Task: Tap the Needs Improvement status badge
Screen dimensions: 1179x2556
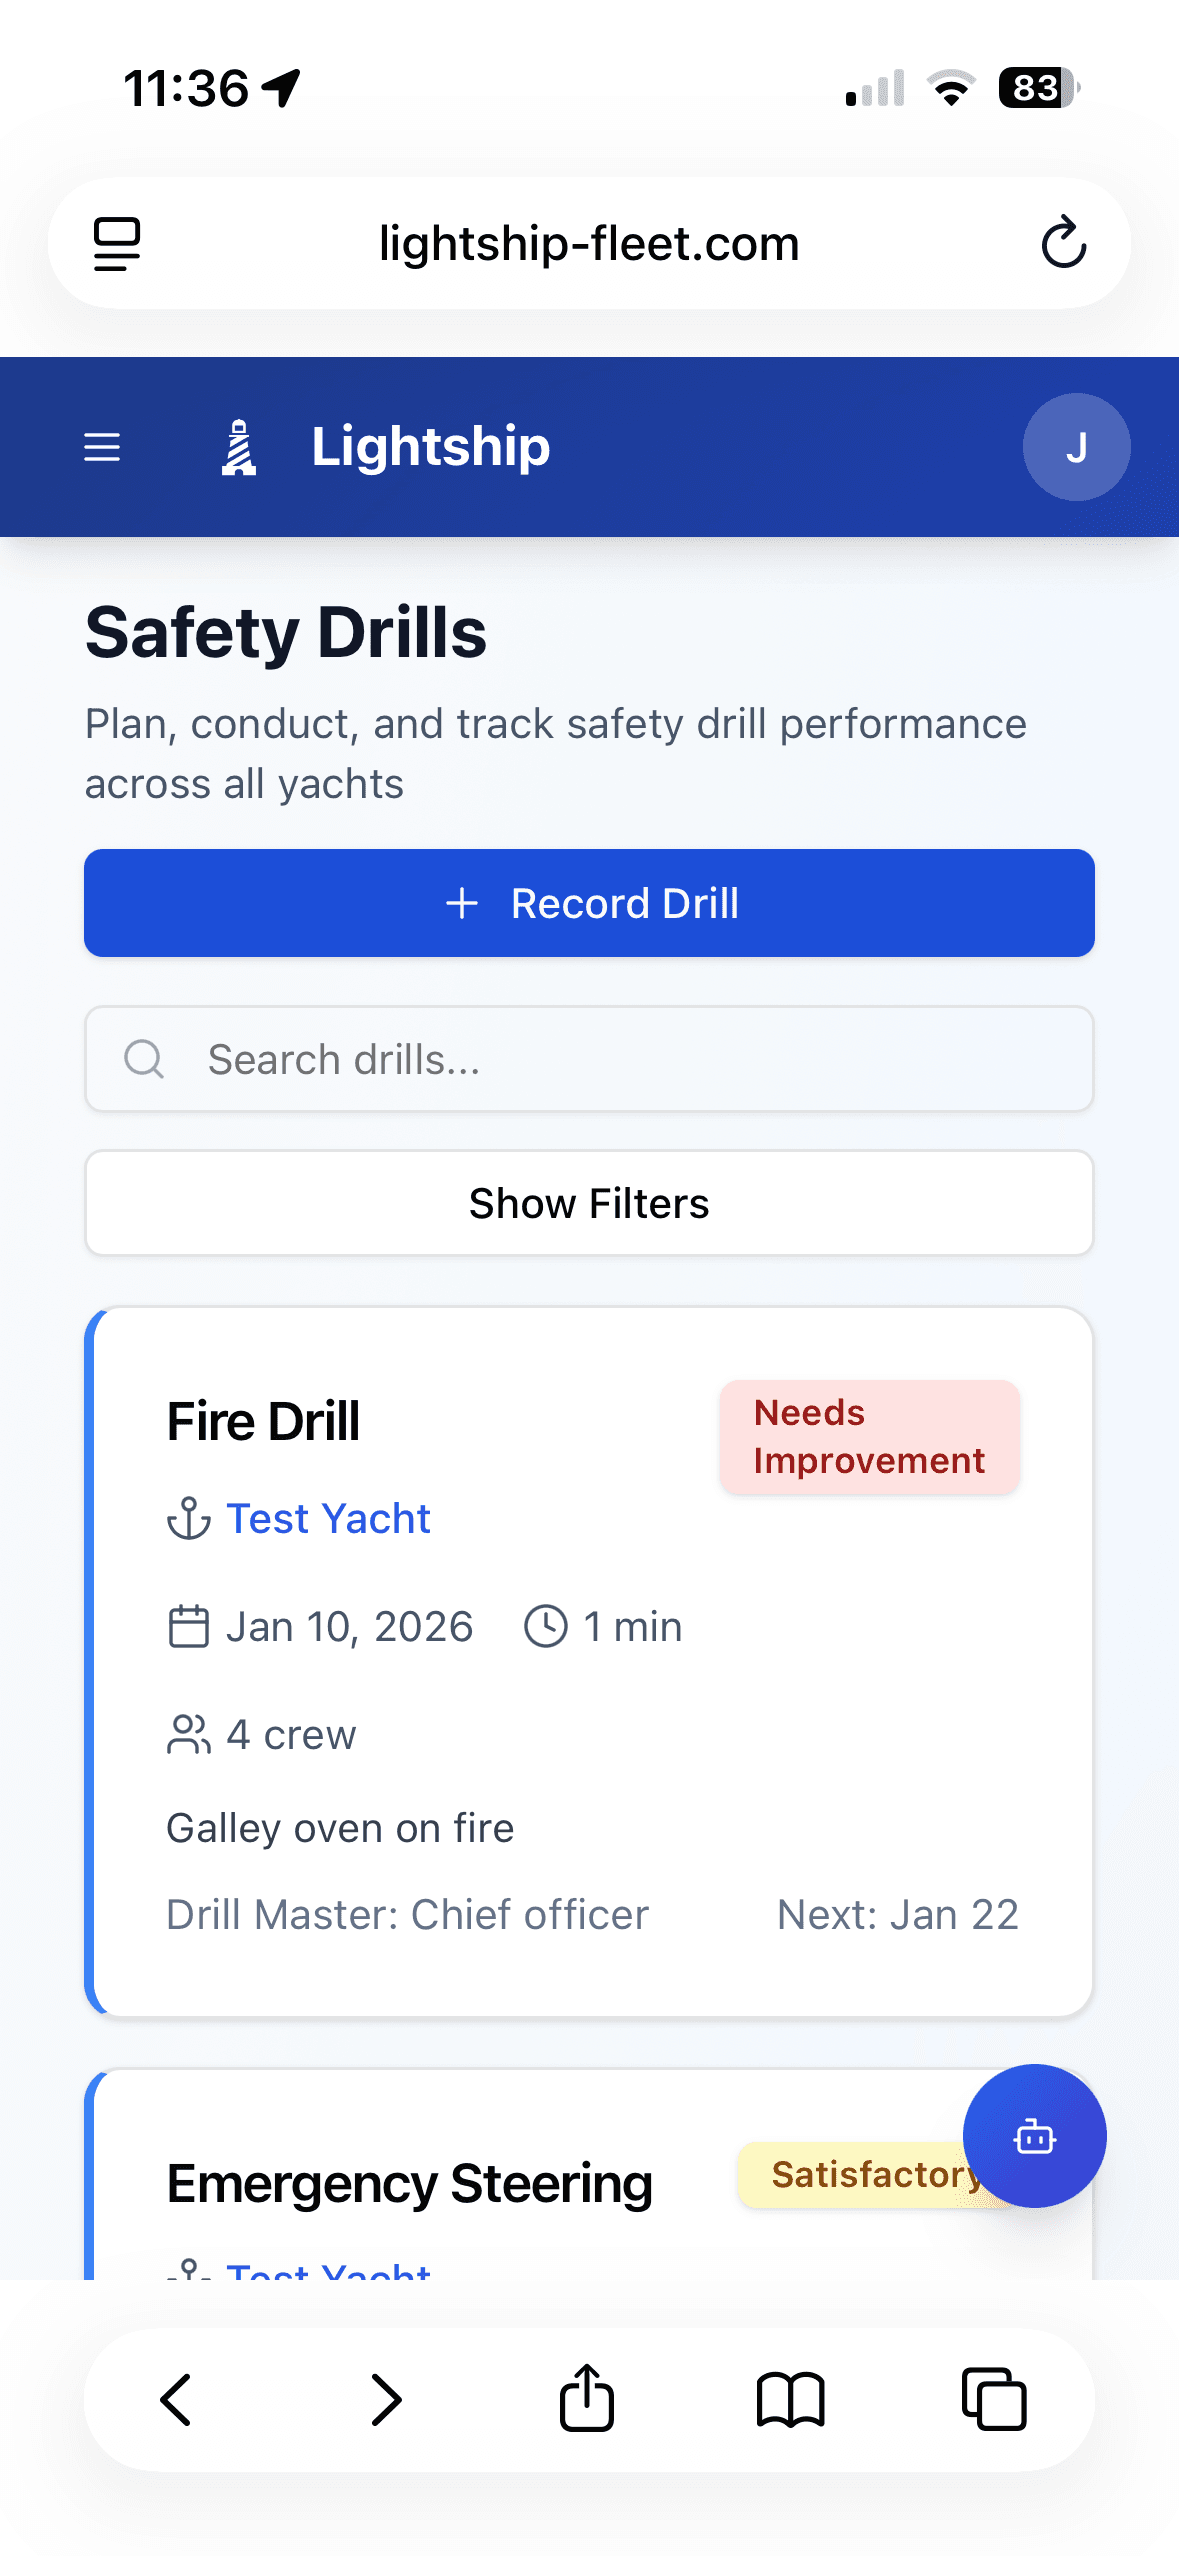Action: point(869,1437)
